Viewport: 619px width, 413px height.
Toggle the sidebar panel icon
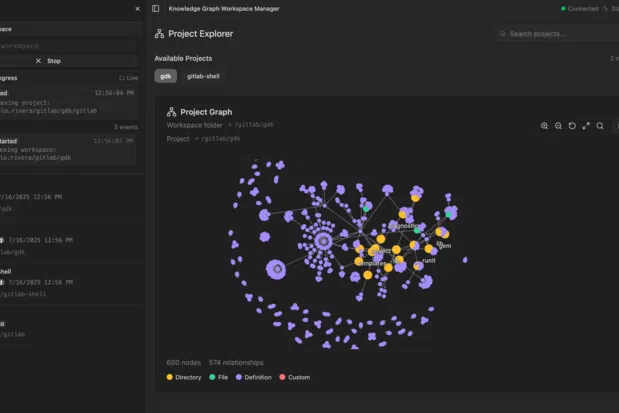(155, 8)
